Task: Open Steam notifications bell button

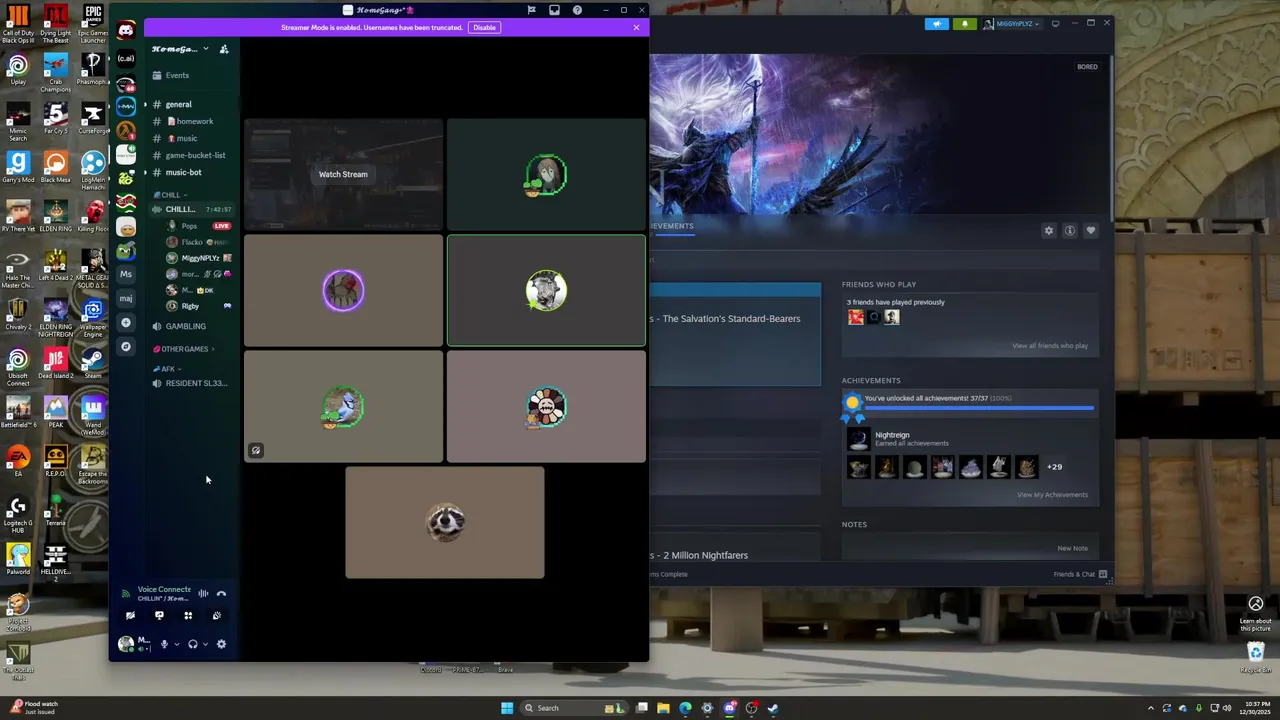Action: coord(965,24)
